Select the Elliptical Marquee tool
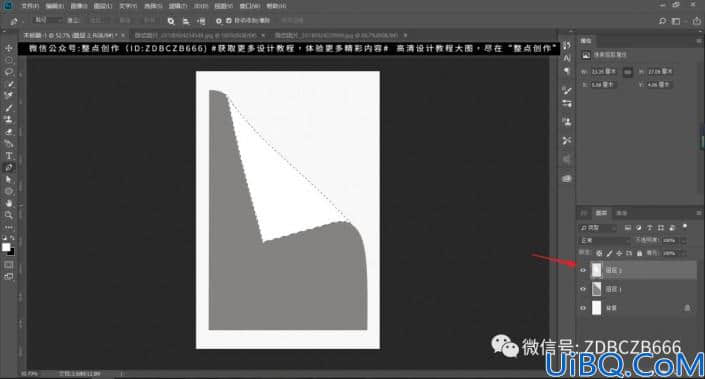 [x=9, y=60]
